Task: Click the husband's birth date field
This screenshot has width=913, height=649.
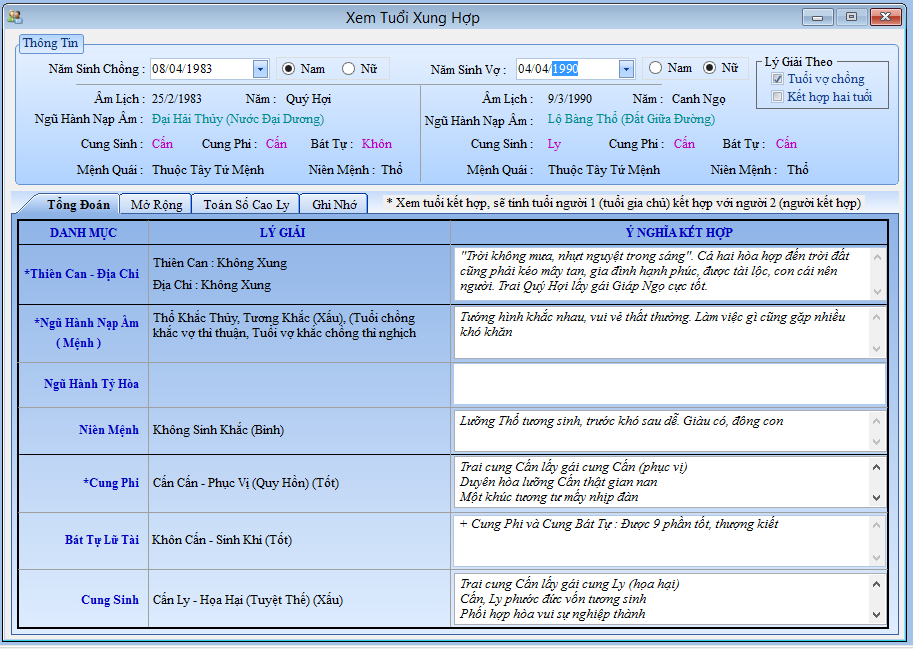Action: pyautogui.click(x=200, y=69)
